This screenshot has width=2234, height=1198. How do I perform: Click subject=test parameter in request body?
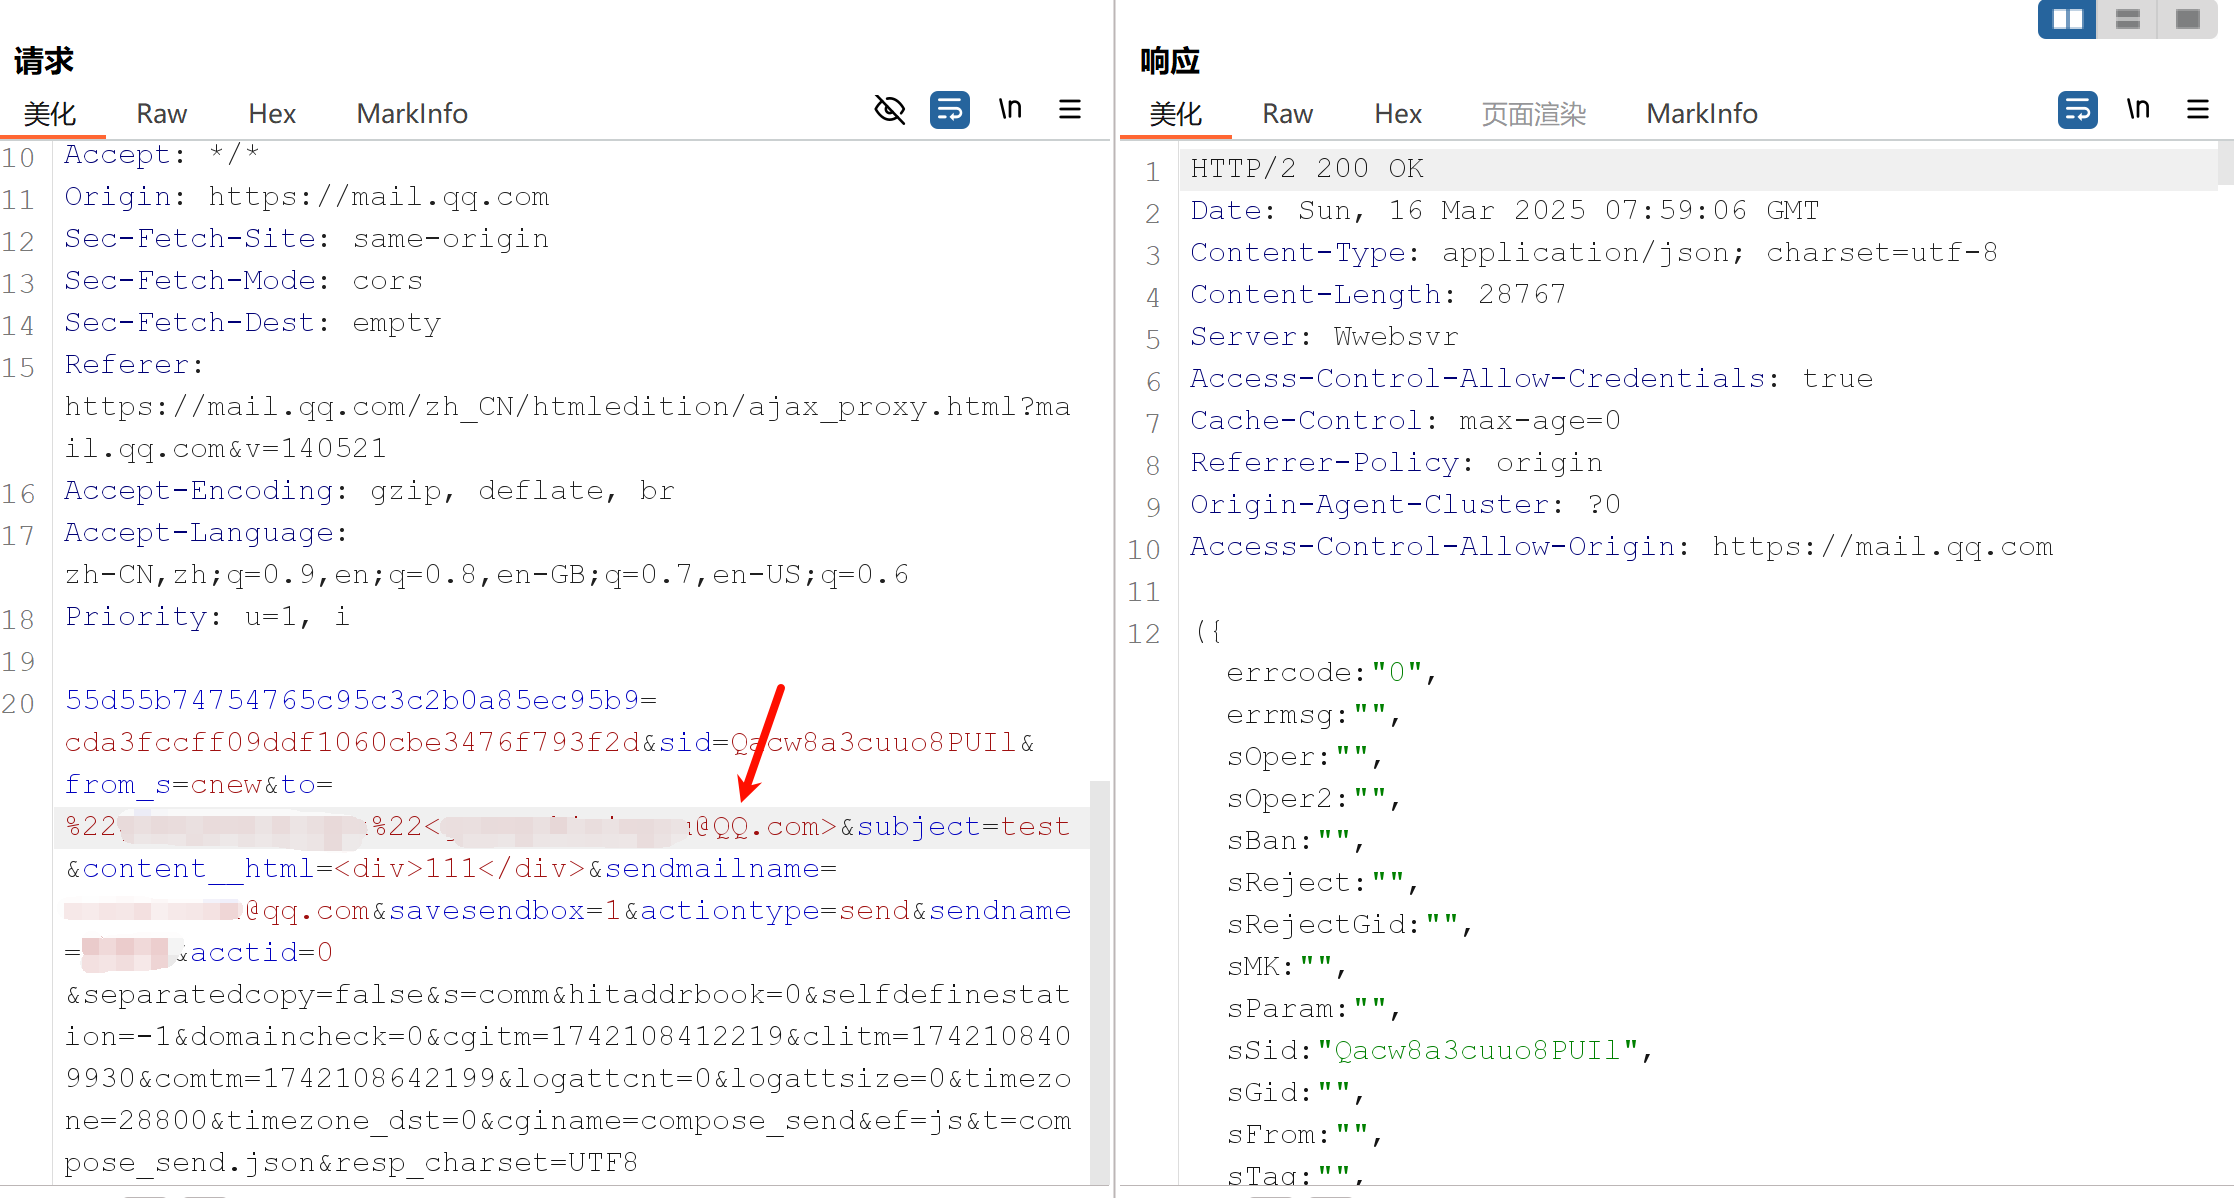pyautogui.click(x=964, y=826)
